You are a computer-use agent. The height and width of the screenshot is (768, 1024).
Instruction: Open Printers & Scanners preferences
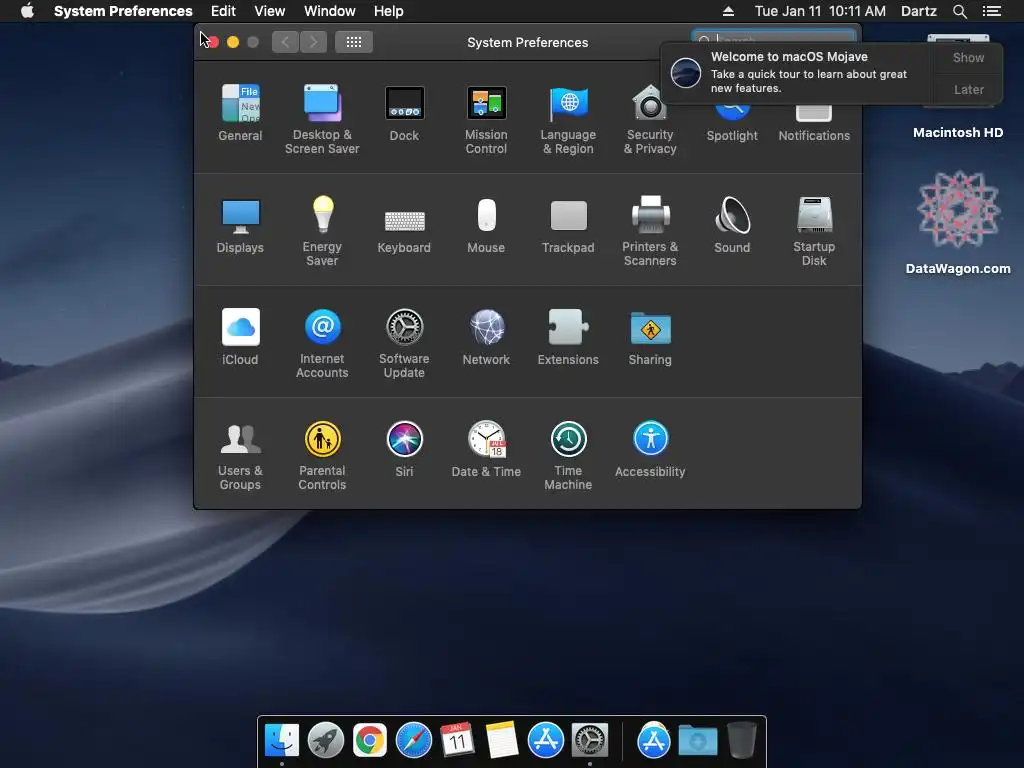point(650,231)
